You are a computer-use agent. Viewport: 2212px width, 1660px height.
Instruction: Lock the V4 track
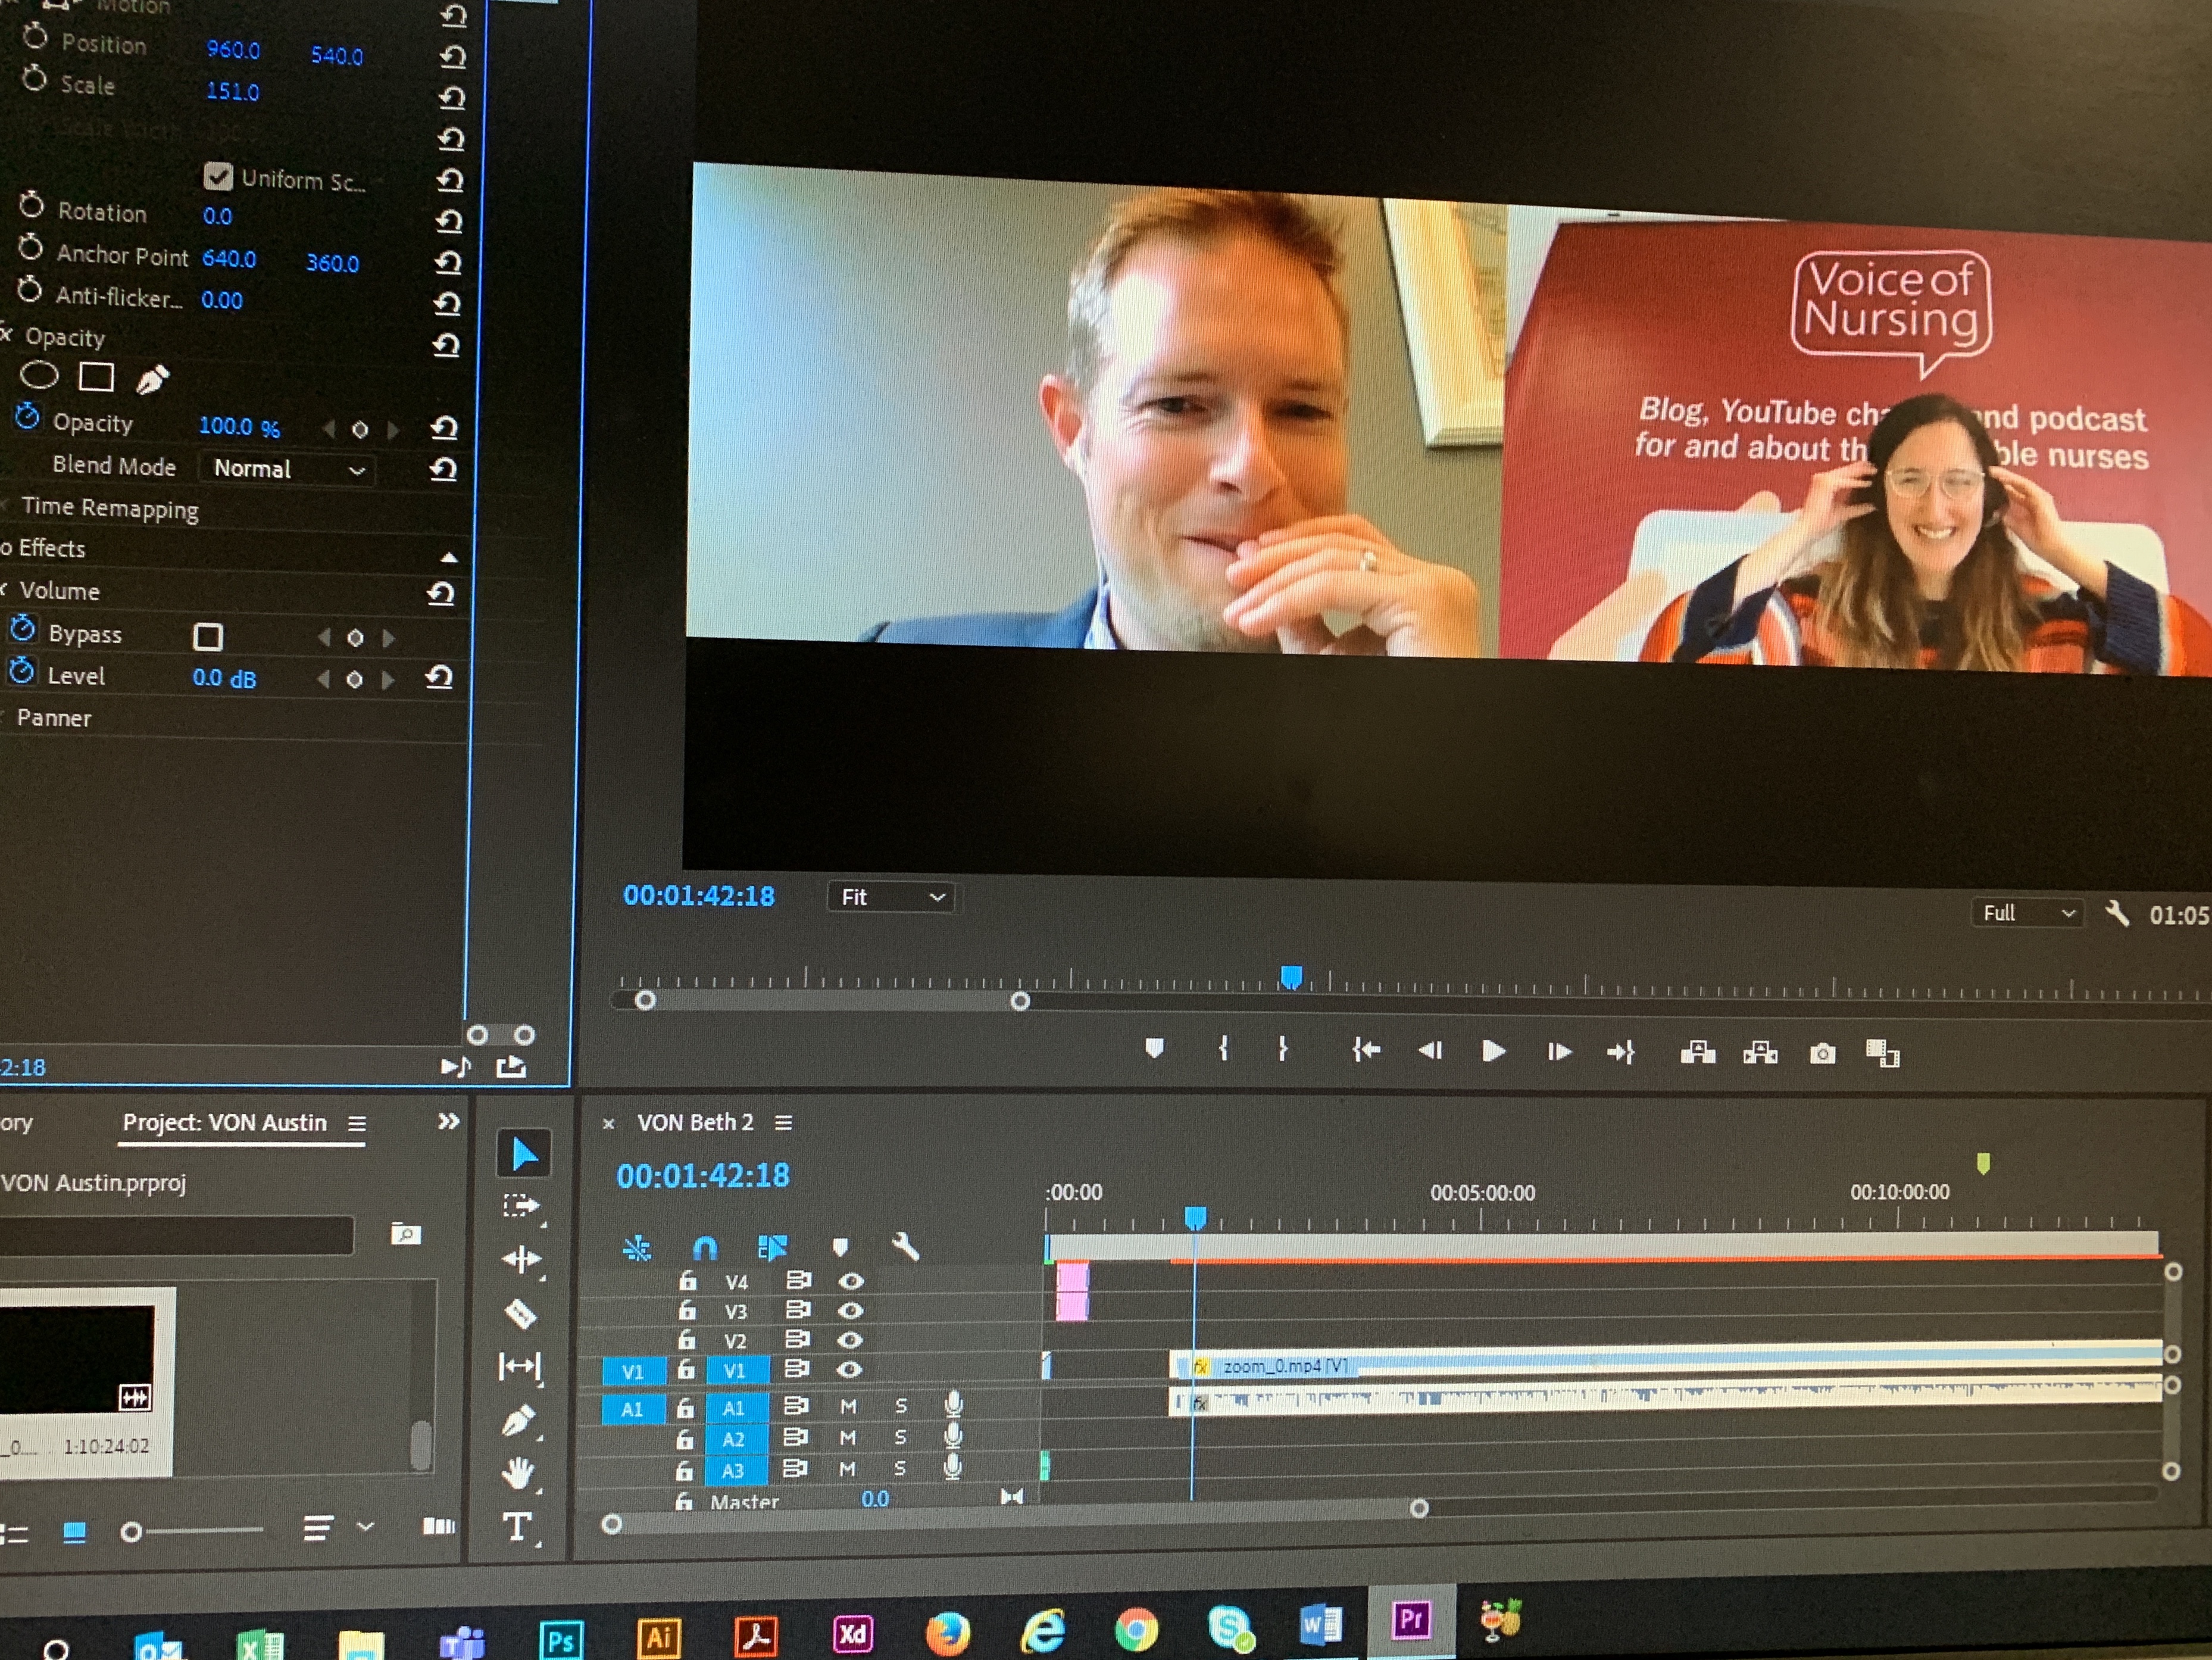[x=688, y=1280]
